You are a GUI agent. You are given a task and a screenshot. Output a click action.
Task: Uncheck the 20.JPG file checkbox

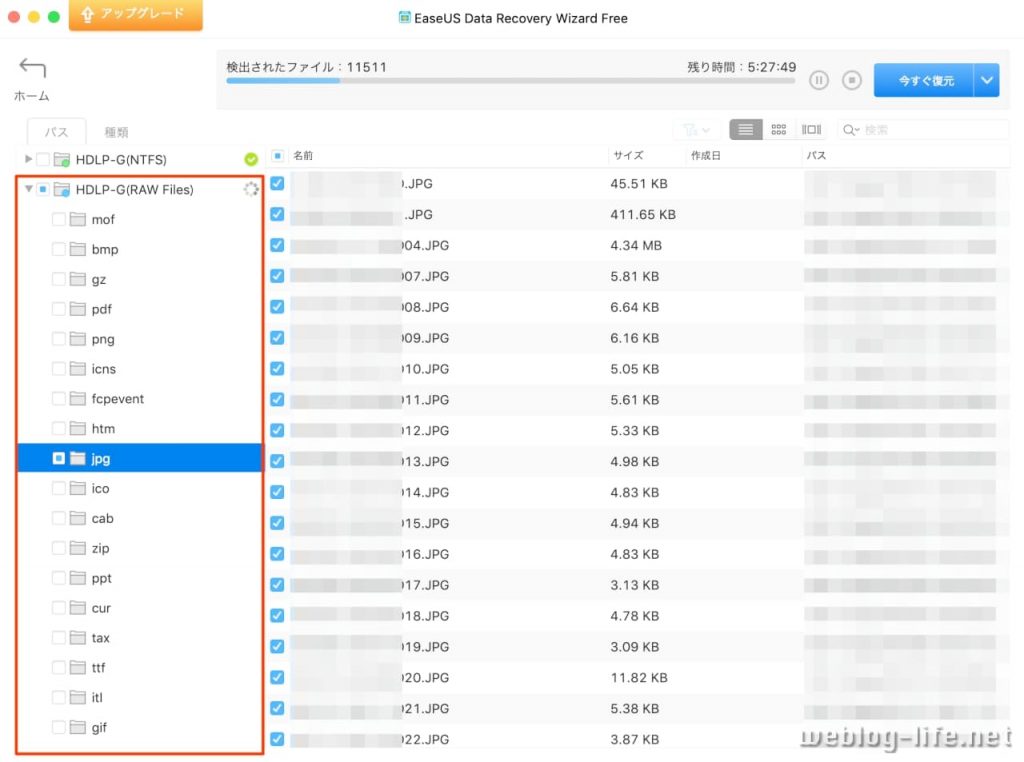click(x=278, y=677)
